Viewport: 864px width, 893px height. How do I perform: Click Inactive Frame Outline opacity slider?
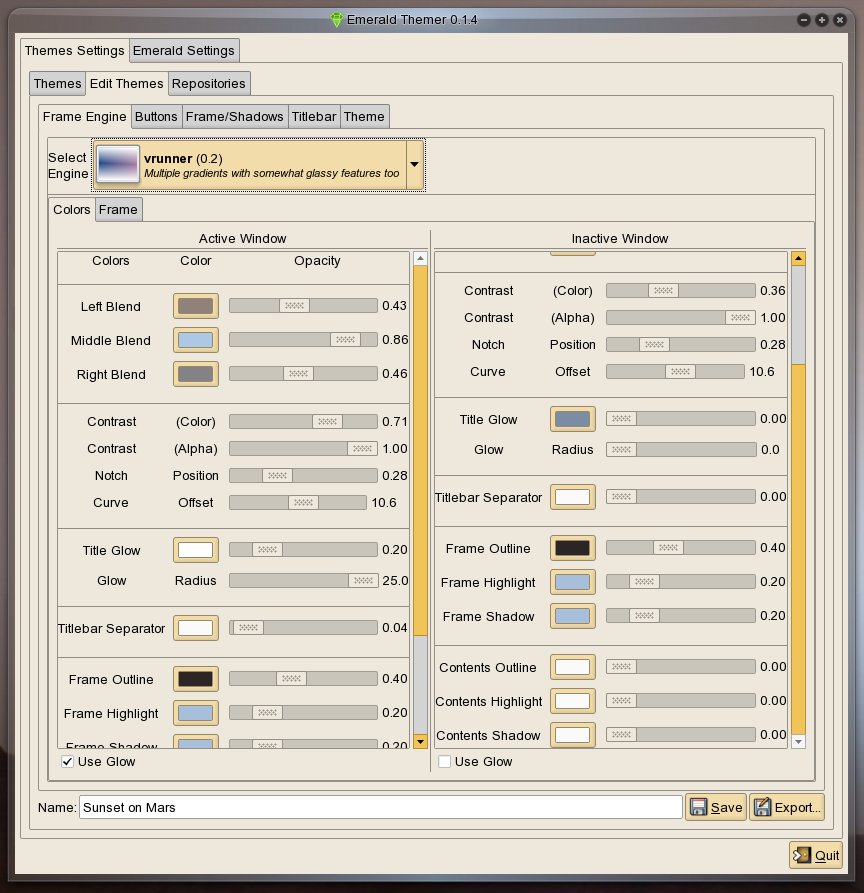point(681,547)
